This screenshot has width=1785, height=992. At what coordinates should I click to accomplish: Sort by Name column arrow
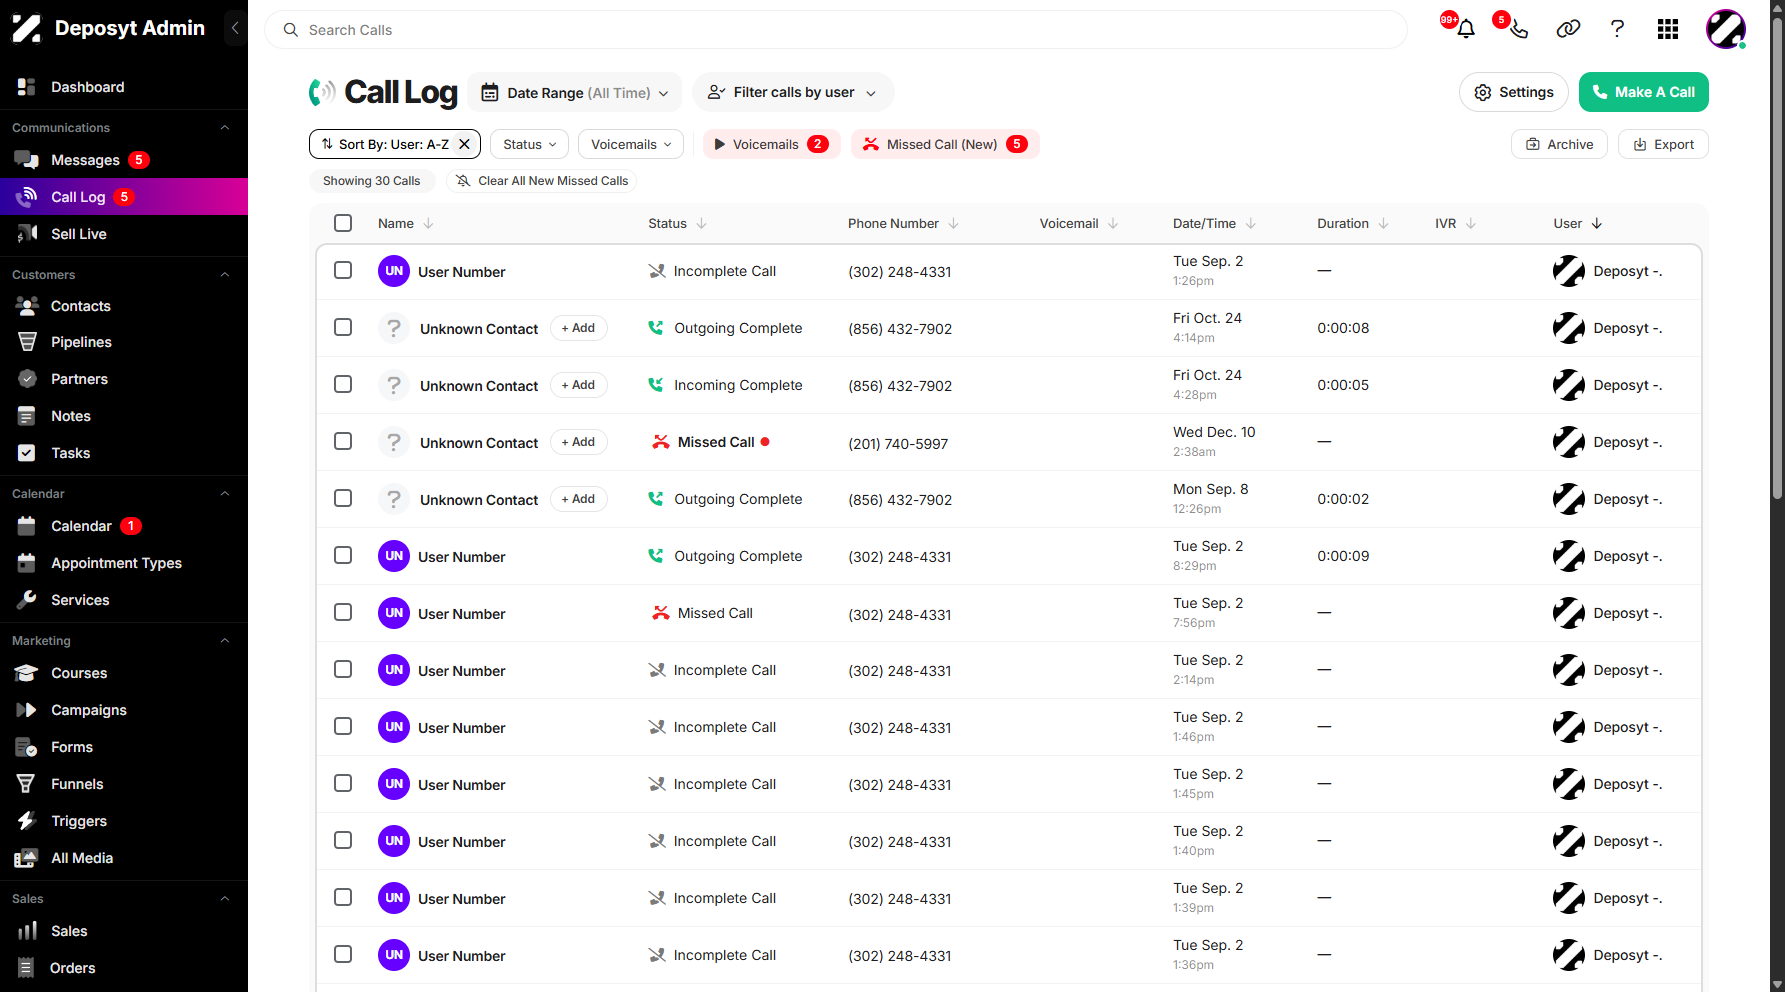429,223
